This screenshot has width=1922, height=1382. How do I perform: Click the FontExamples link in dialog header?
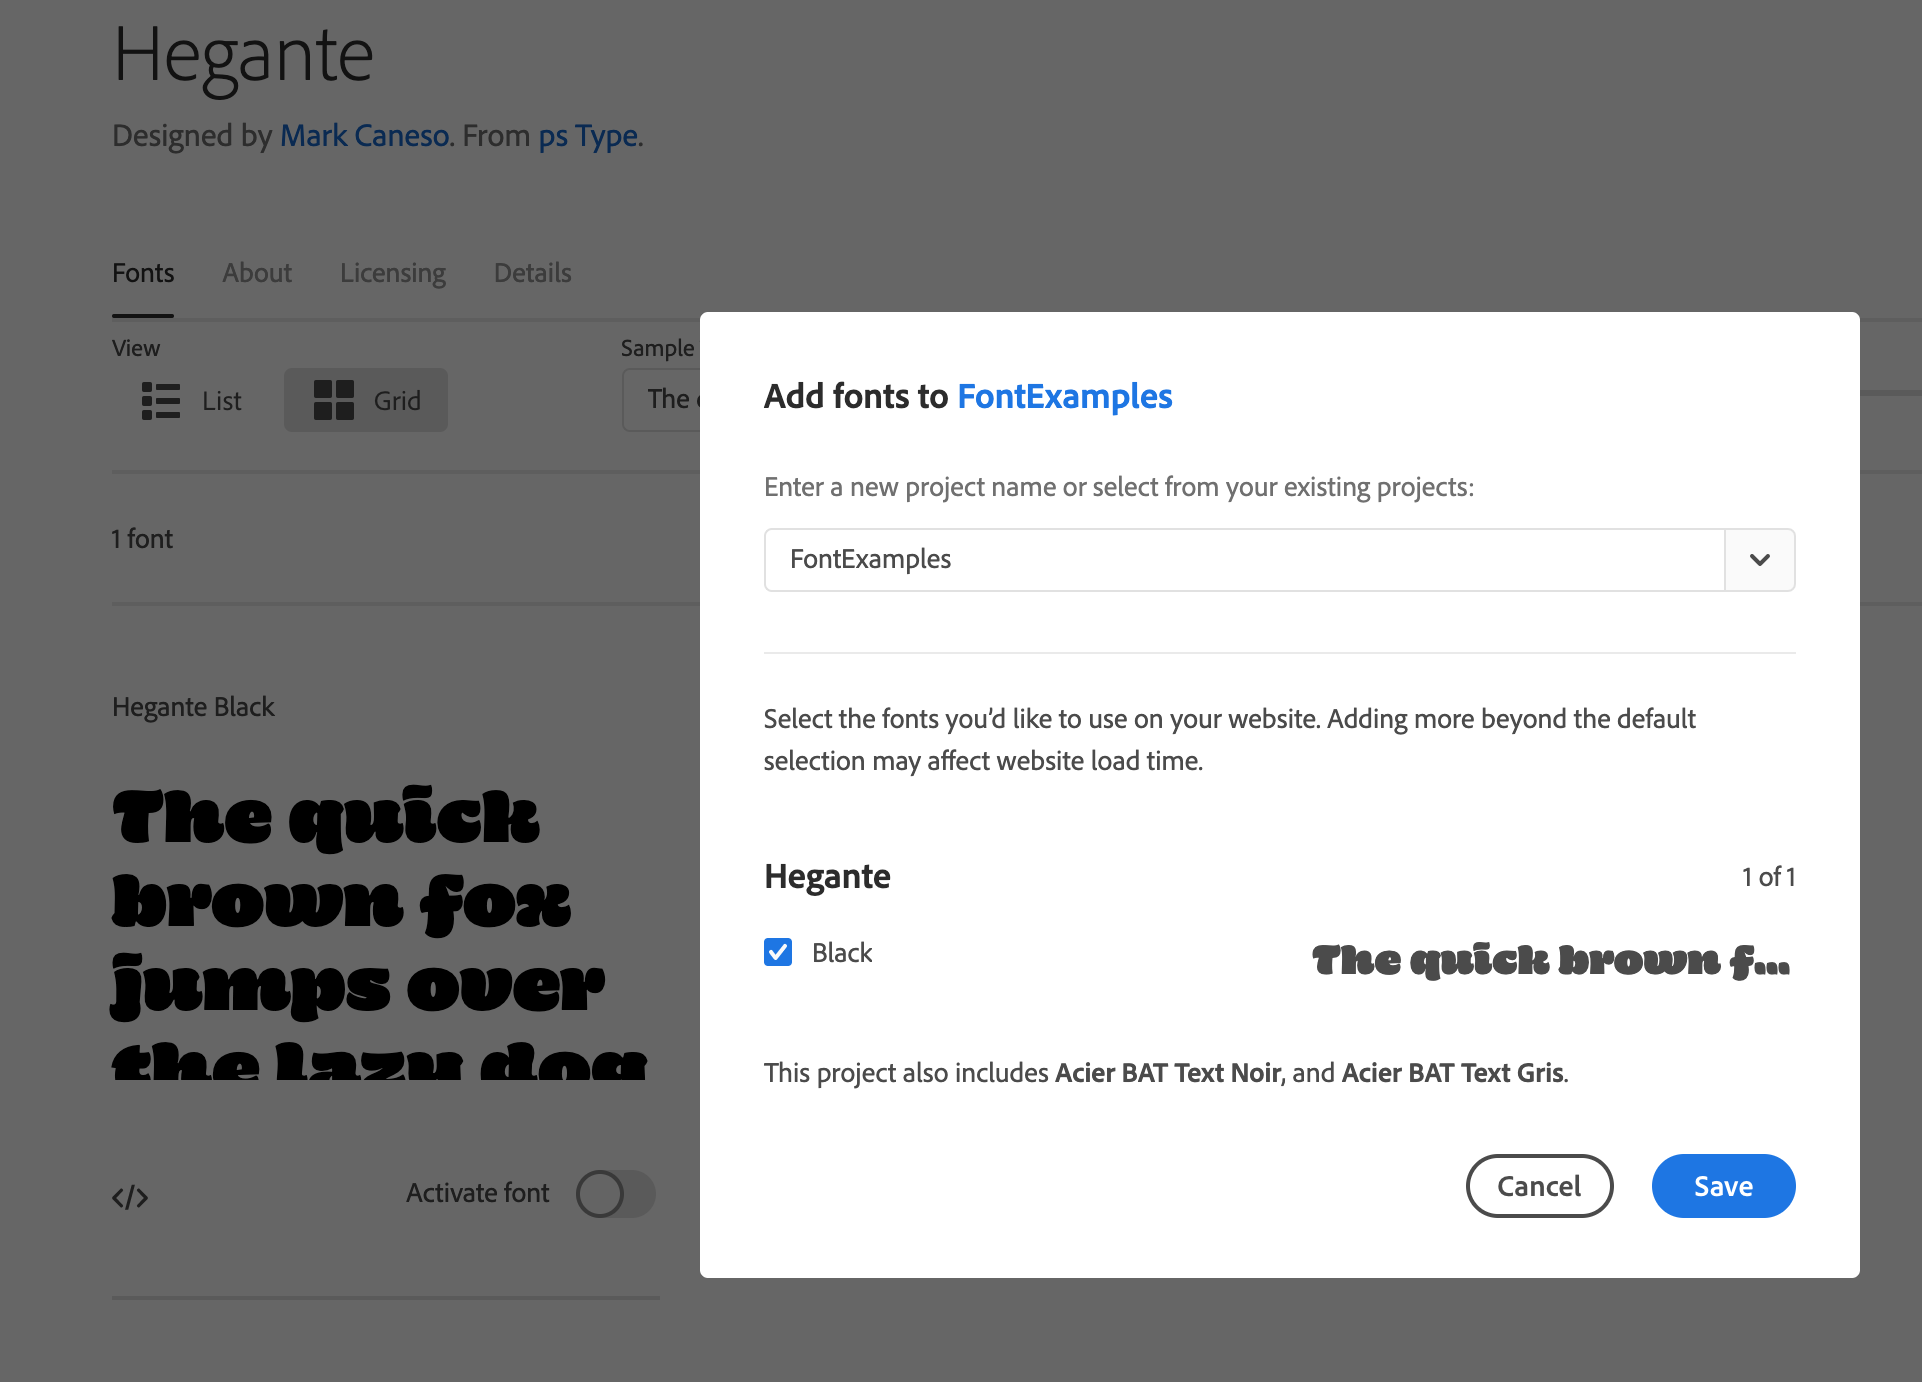(x=1065, y=396)
